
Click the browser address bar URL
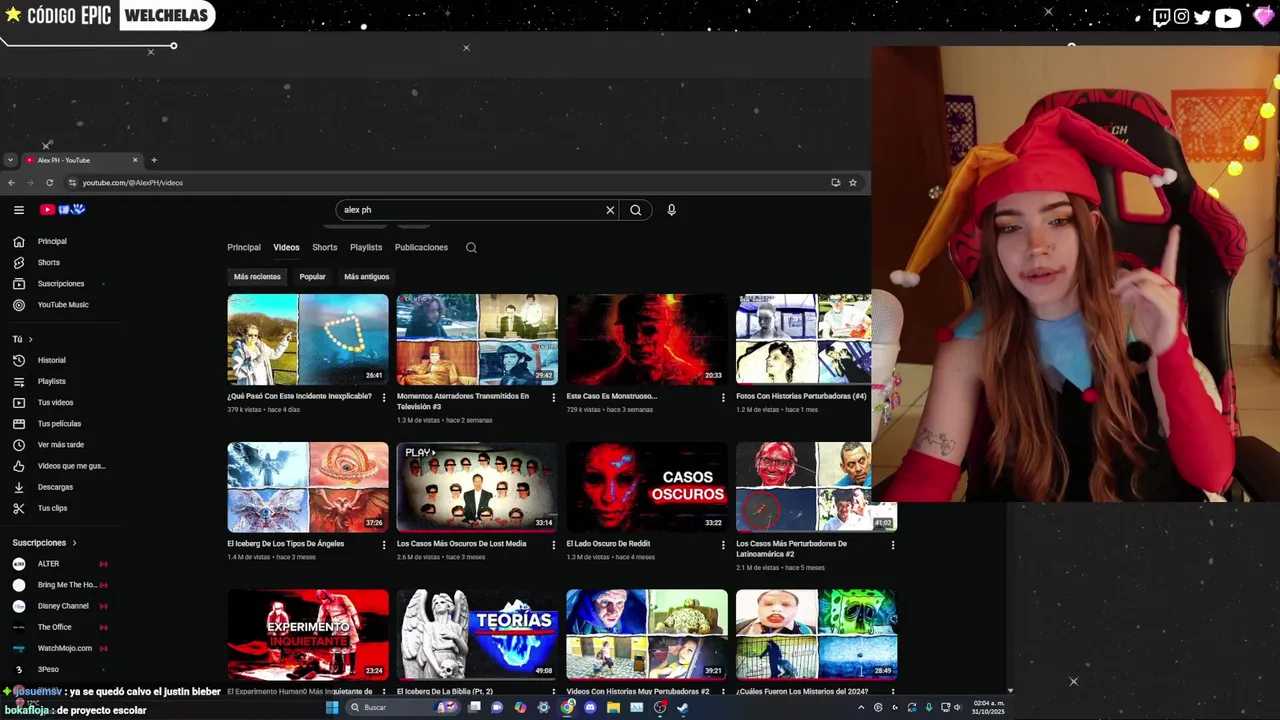point(132,182)
